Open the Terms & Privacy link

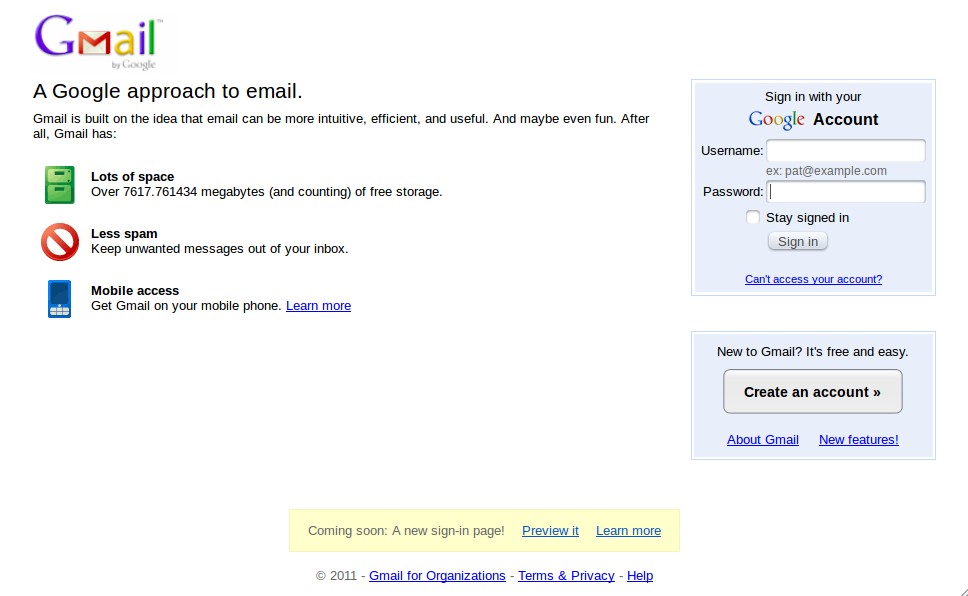point(566,576)
